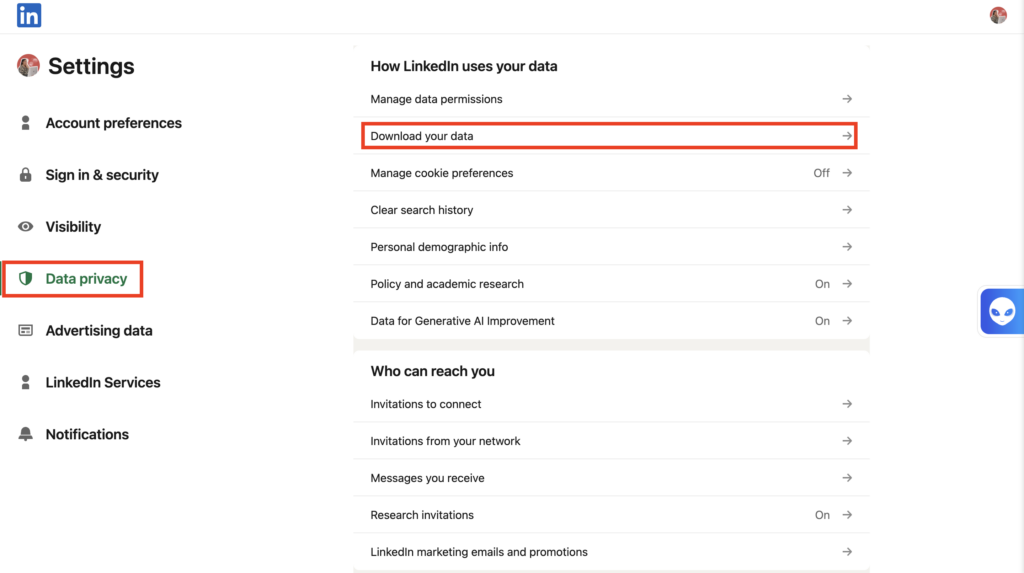Open Notifications settings

coord(87,434)
